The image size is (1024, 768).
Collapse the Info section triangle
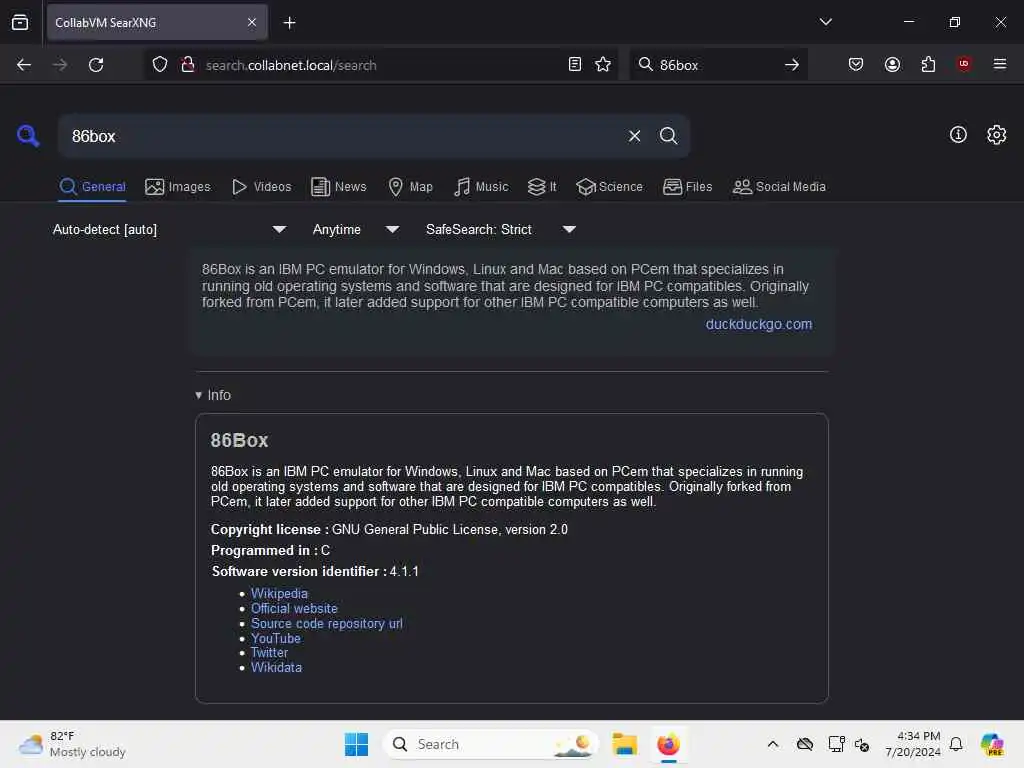(x=199, y=395)
